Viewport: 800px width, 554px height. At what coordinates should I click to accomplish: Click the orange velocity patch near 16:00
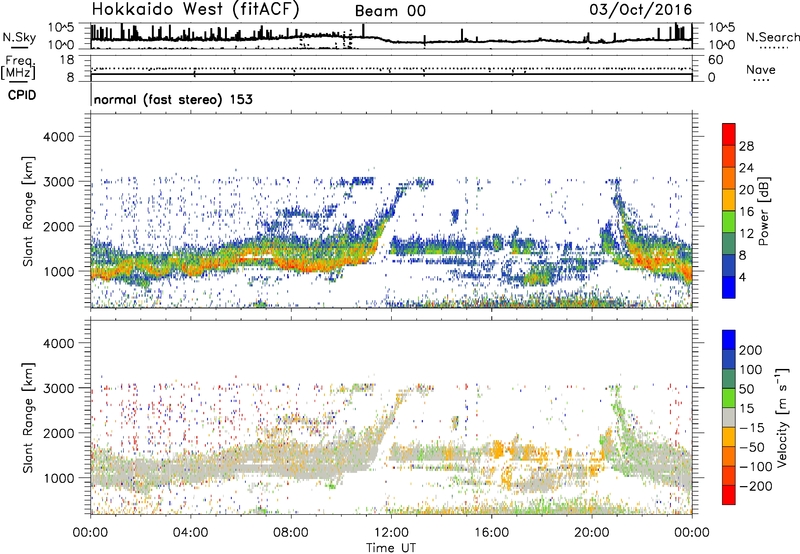[497, 451]
